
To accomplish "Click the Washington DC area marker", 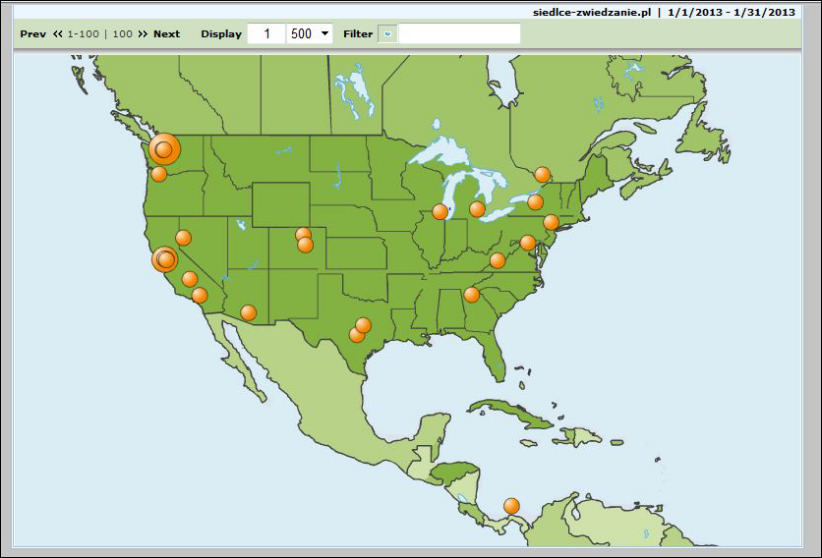I will click(528, 242).
